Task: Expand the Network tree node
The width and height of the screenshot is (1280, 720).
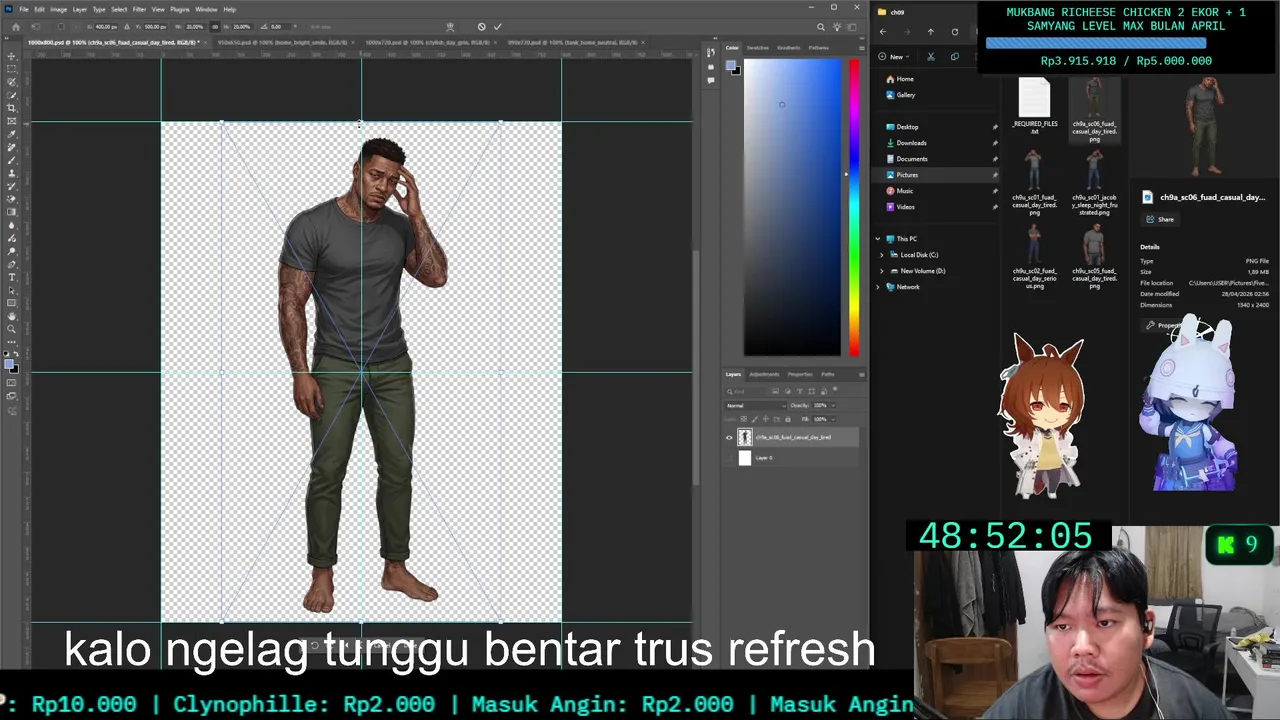Action: tap(878, 287)
